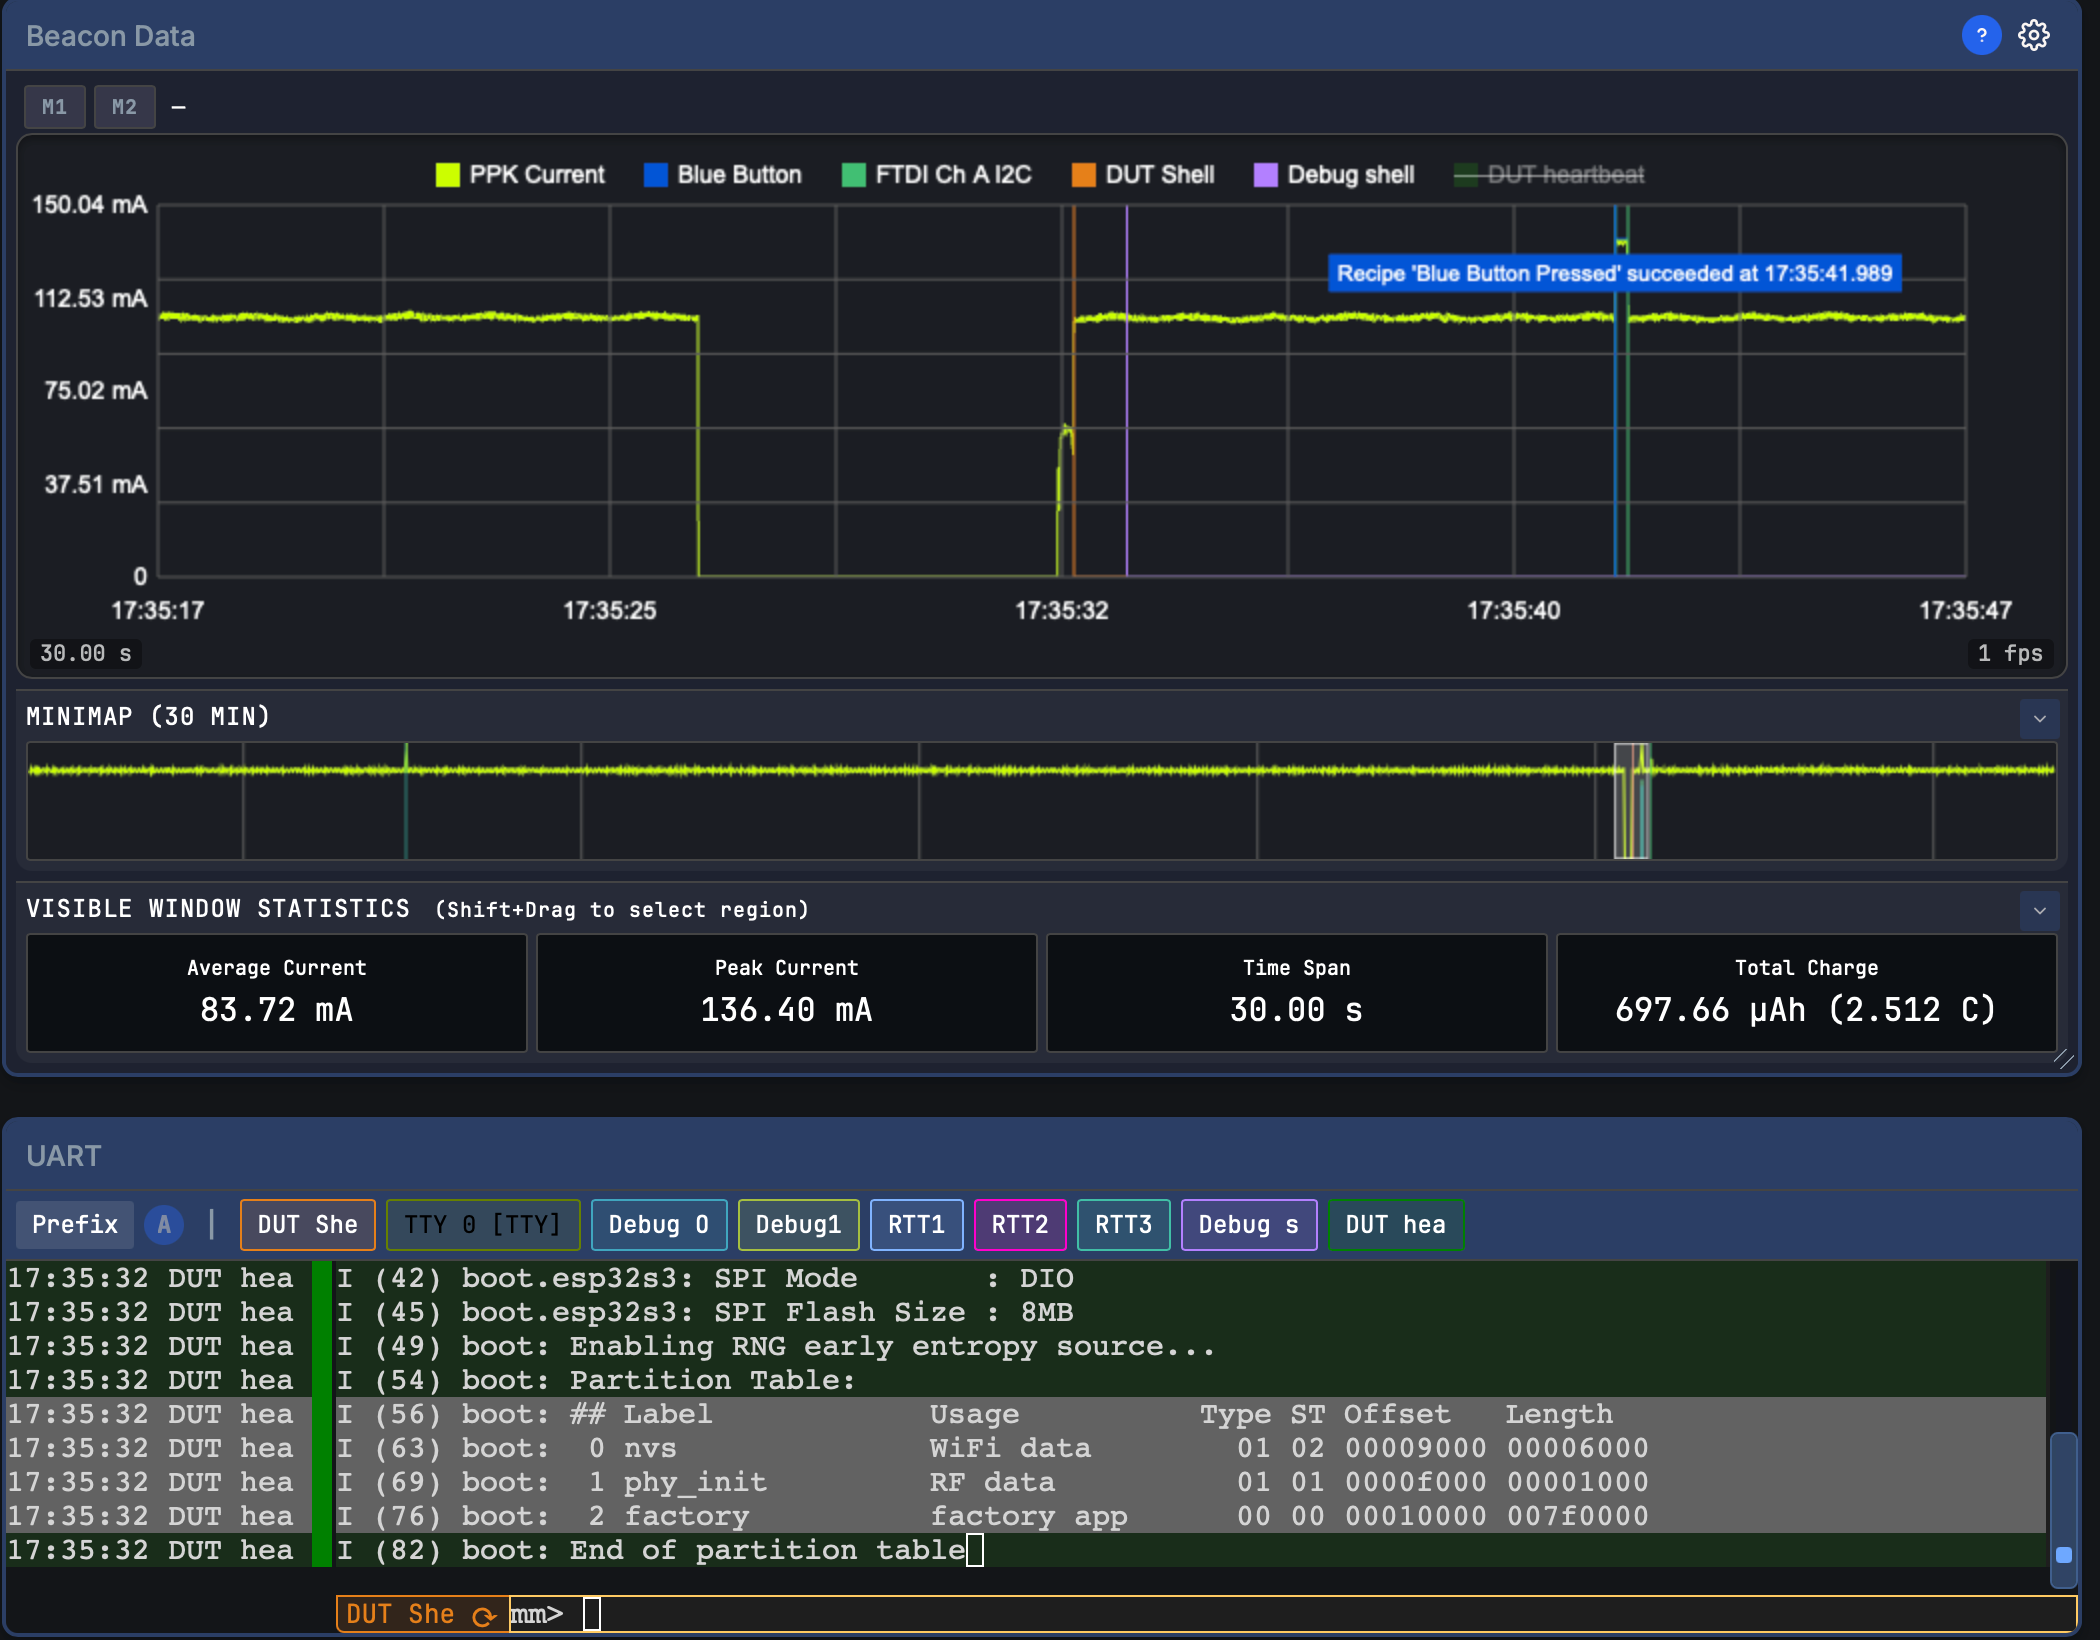Click log line 'Enabling RNG early entropy source'
Viewport: 2100px width, 1640px height.
pos(1026,1346)
